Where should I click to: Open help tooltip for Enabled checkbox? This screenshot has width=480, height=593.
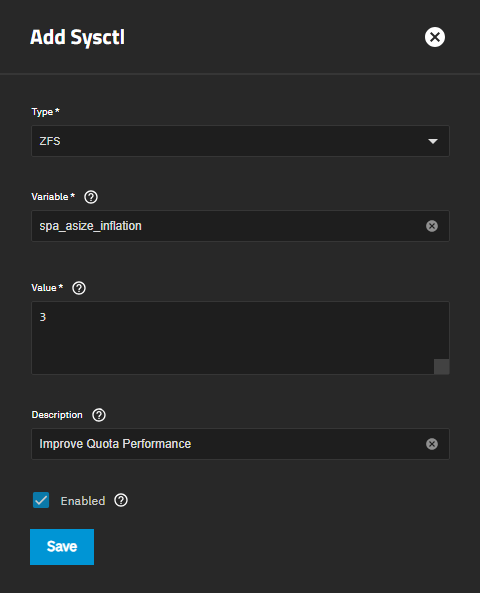[121, 500]
